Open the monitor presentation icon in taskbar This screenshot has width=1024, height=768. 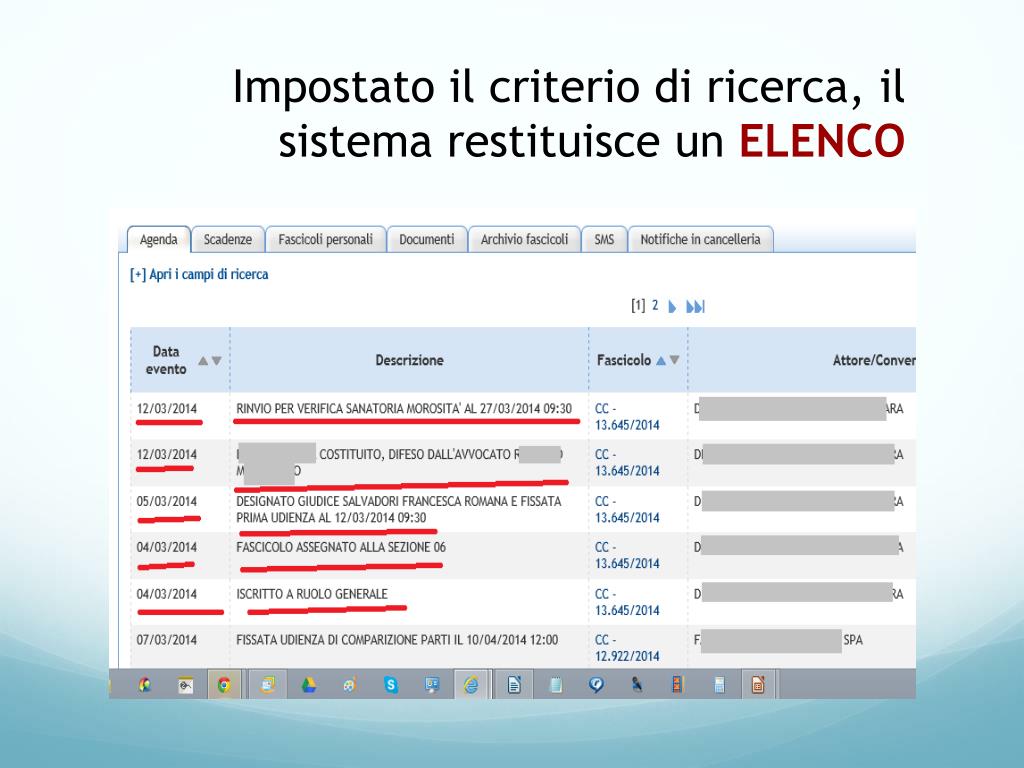pyautogui.click(x=432, y=685)
